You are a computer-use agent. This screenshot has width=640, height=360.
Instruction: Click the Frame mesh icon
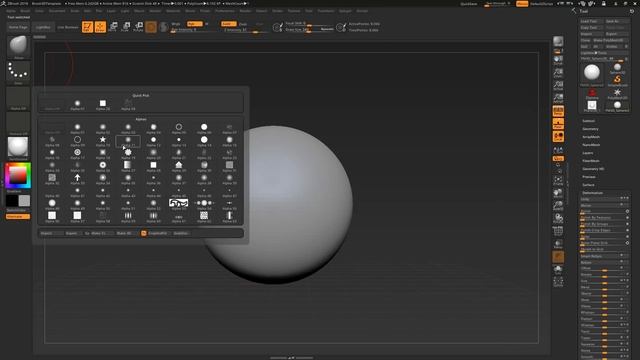[558, 180]
